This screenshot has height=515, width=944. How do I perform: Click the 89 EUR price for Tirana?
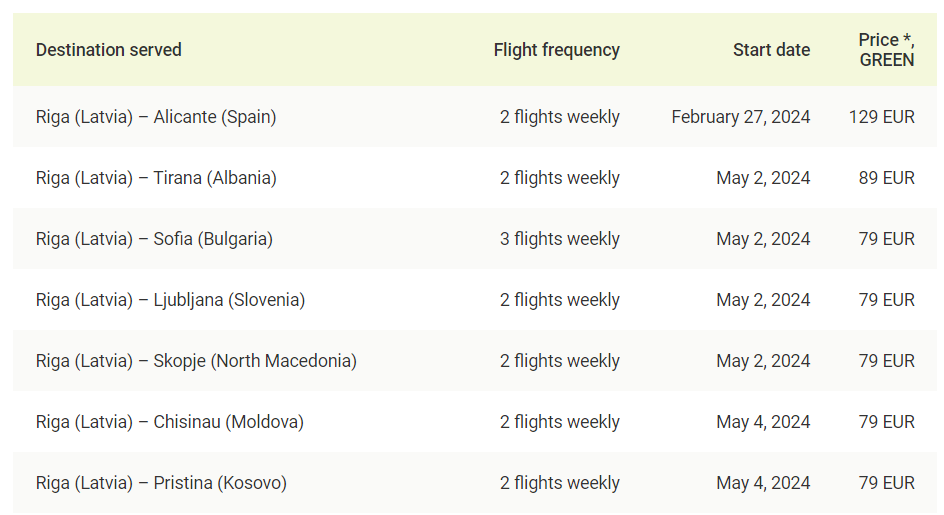(886, 178)
